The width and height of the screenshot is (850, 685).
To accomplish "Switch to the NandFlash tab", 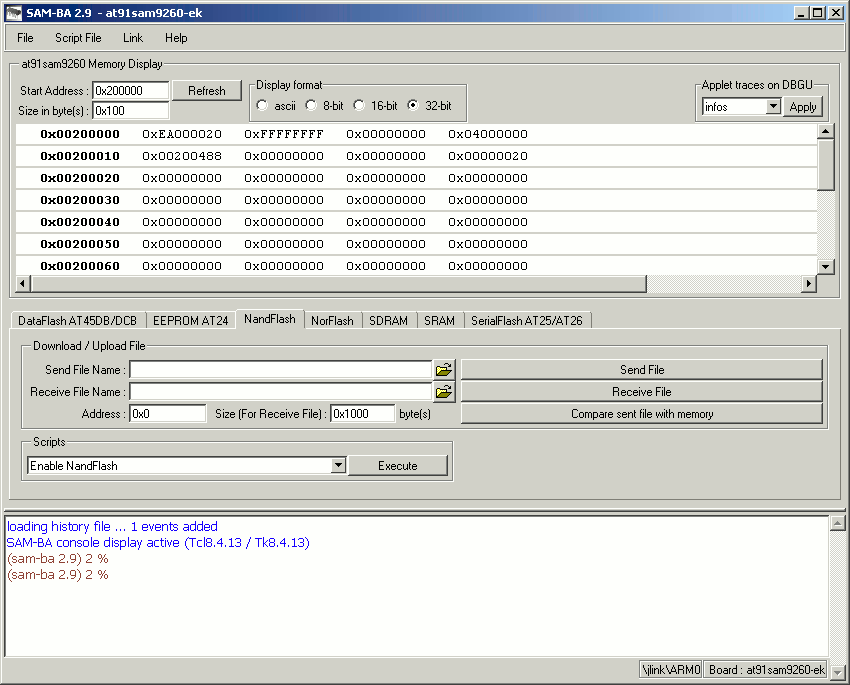I will [270, 319].
